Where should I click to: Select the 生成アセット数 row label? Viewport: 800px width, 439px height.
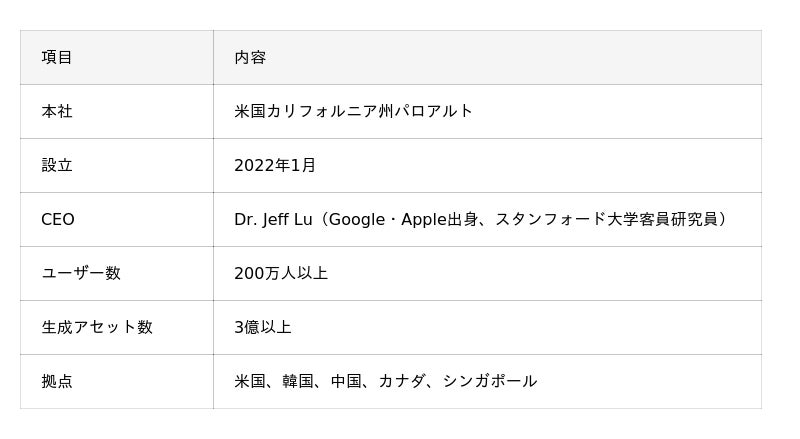(x=97, y=328)
